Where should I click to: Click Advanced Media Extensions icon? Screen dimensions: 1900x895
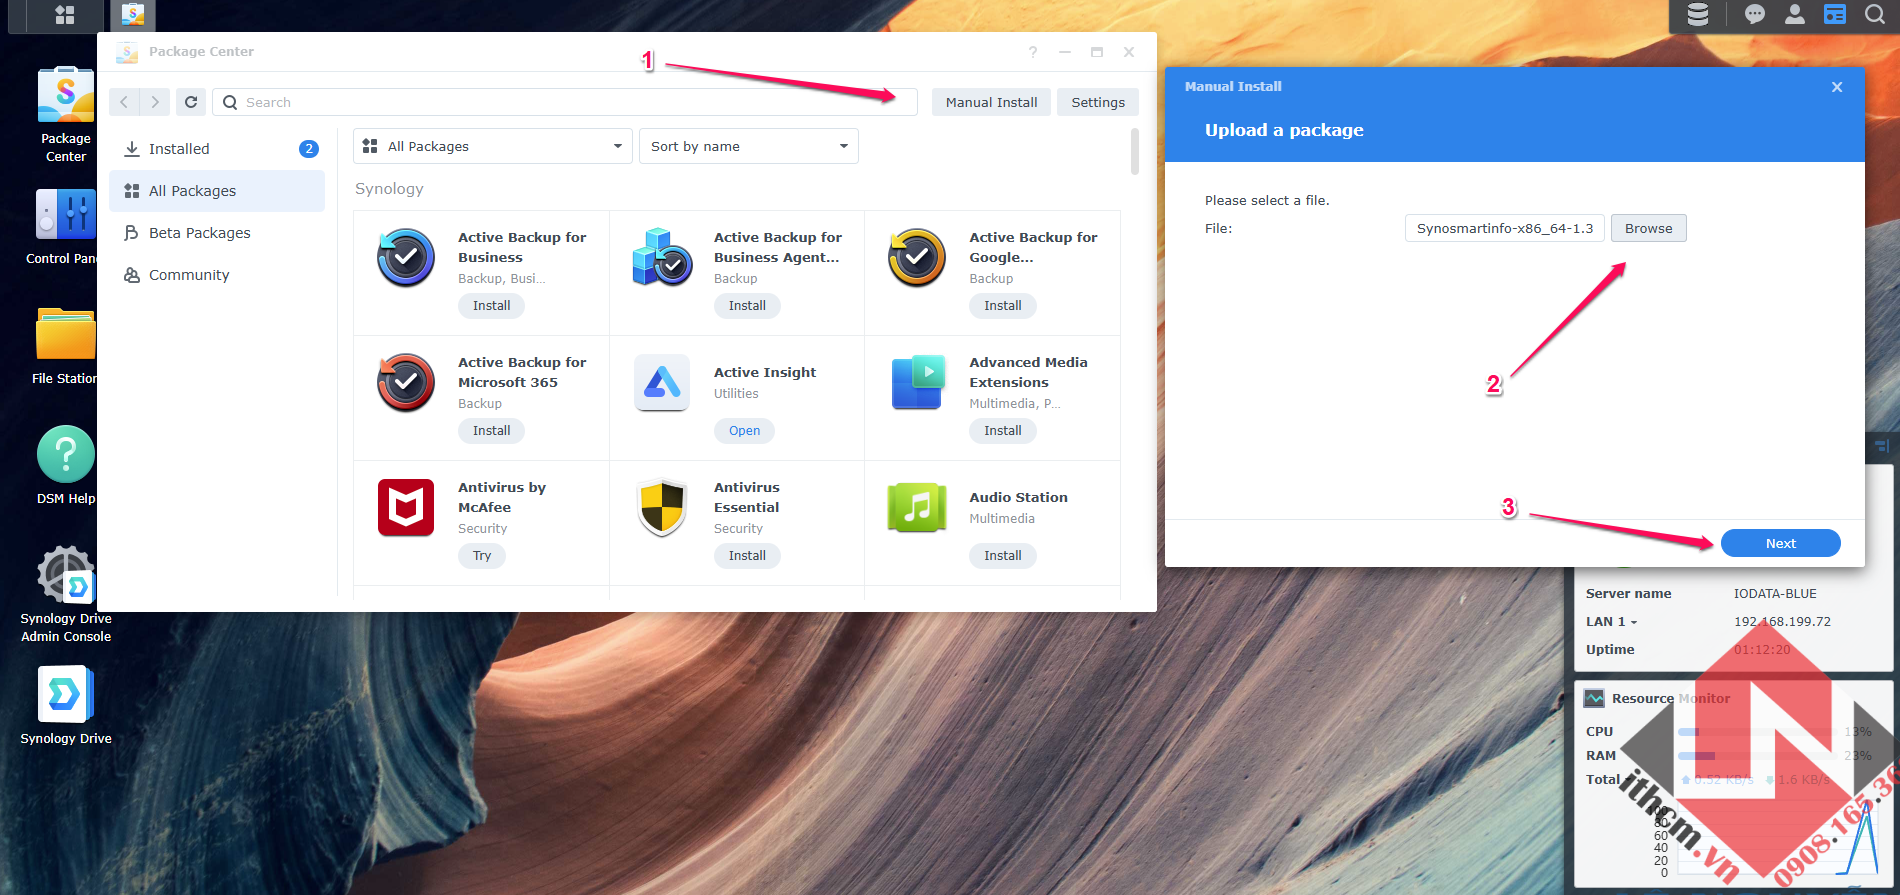[x=917, y=383]
